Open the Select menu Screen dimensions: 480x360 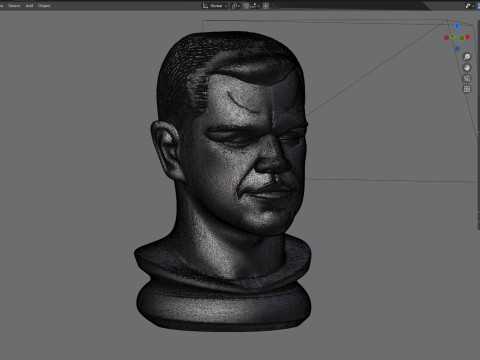[14, 6]
